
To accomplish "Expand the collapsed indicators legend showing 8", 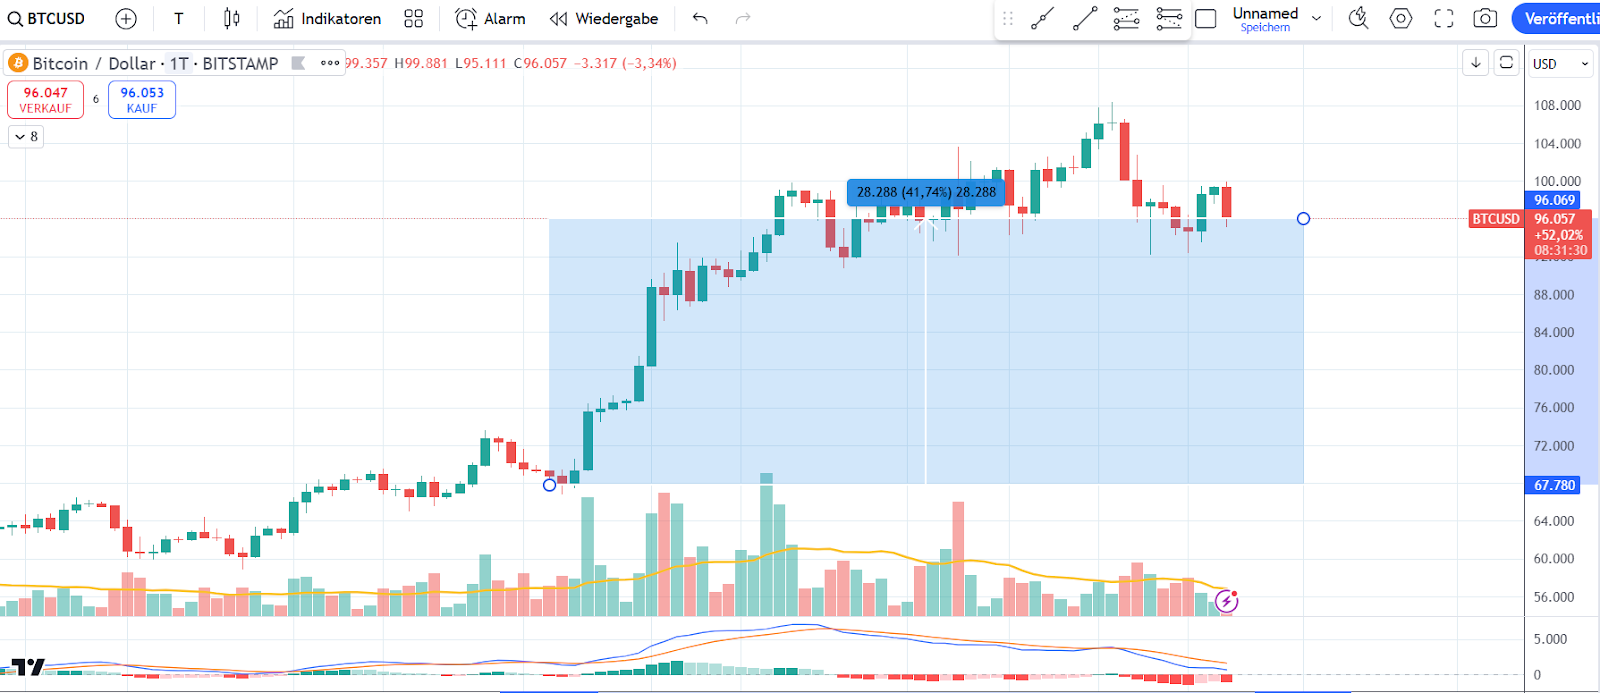I will tap(27, 136).
